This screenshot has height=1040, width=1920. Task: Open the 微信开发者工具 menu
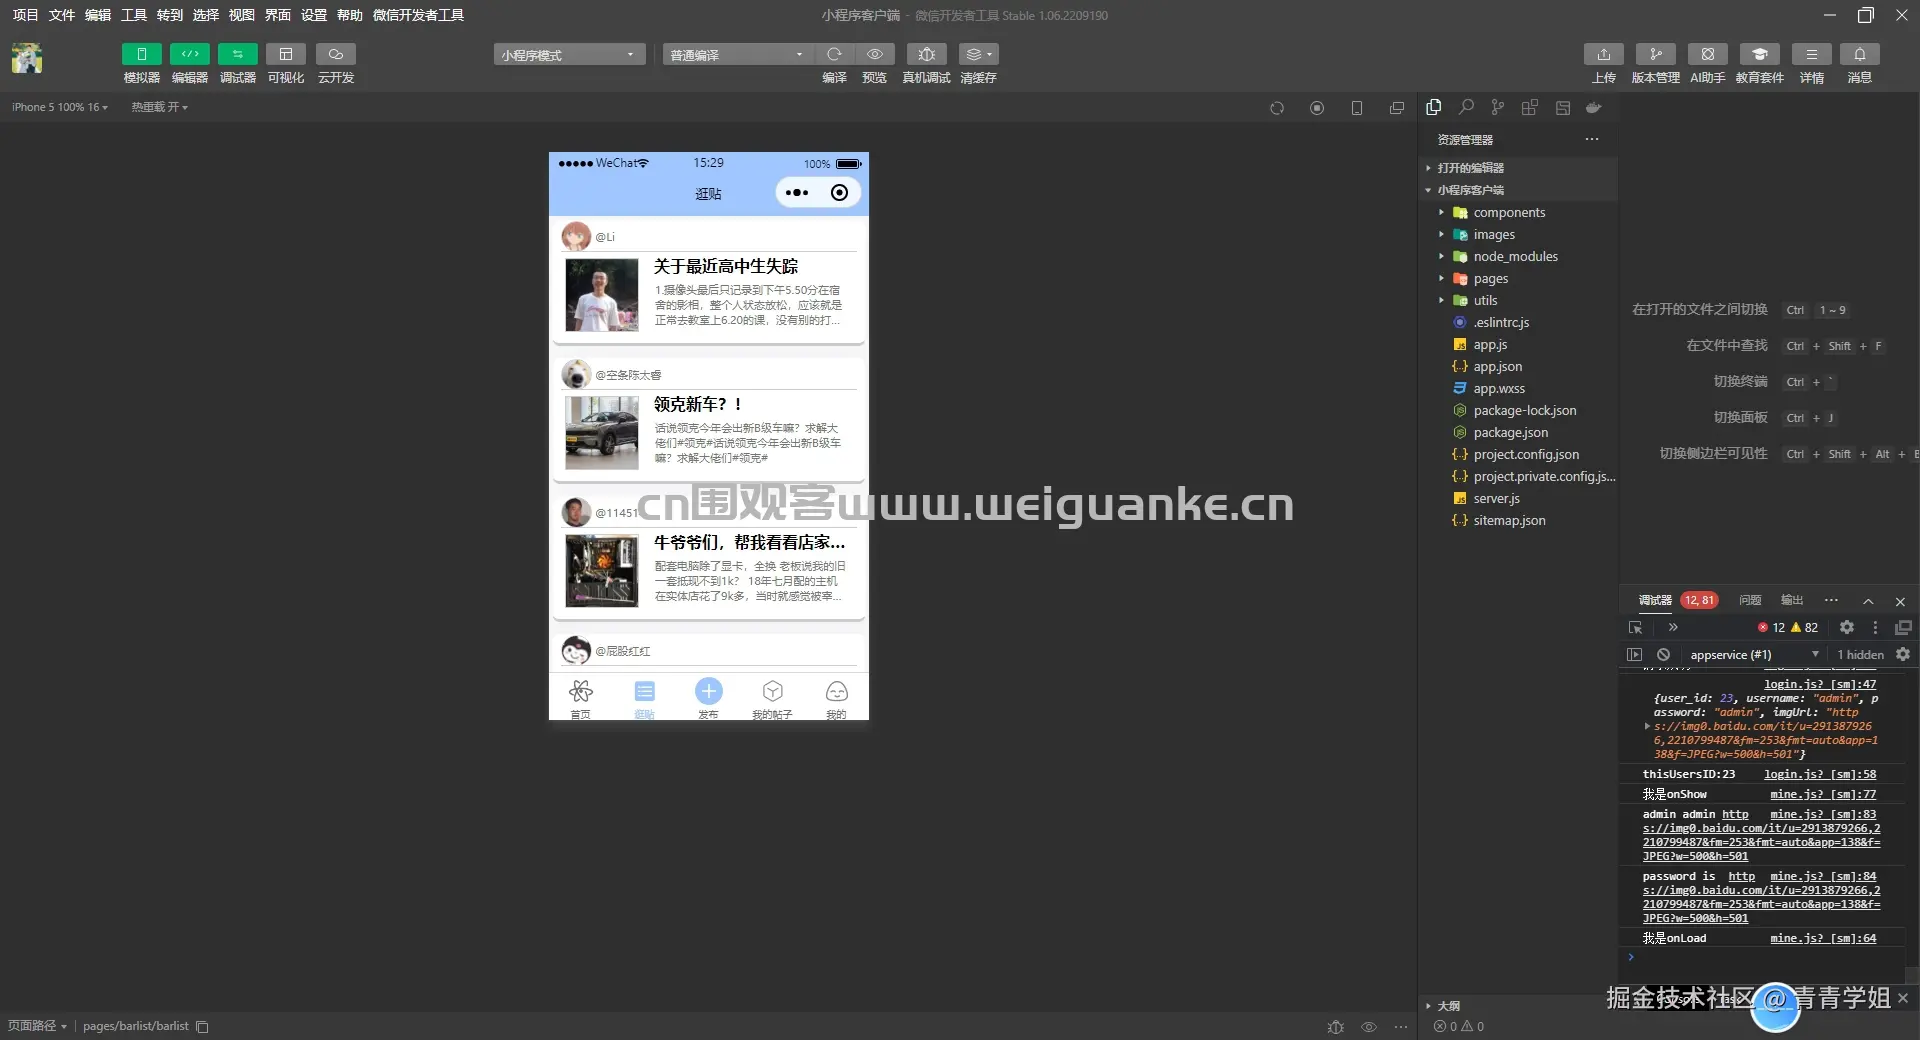418,15
